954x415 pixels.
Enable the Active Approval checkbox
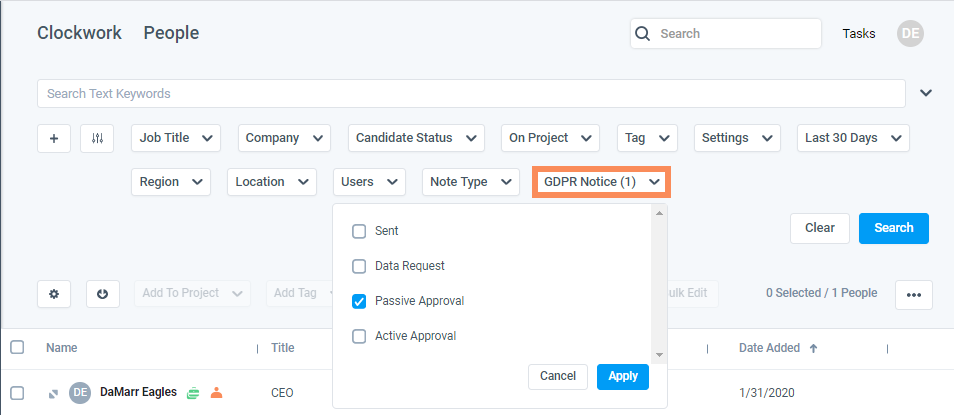tap(359, 336)
